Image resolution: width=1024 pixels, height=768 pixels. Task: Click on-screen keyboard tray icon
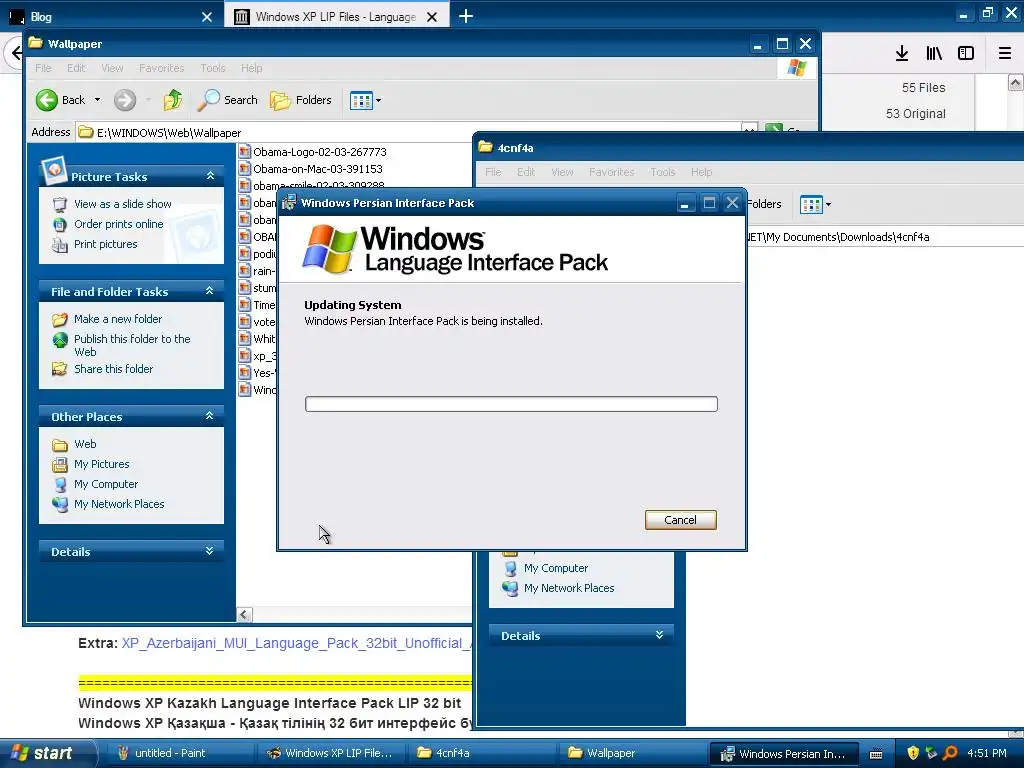pos(876,754)
